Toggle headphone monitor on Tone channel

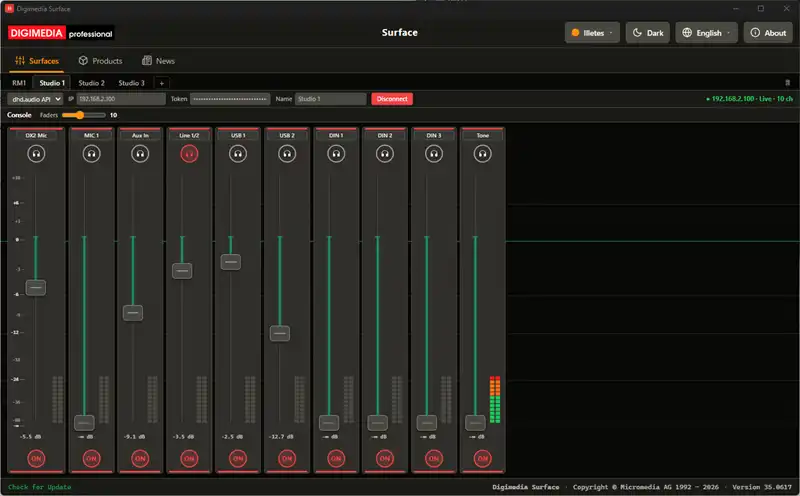click(482, 154)
